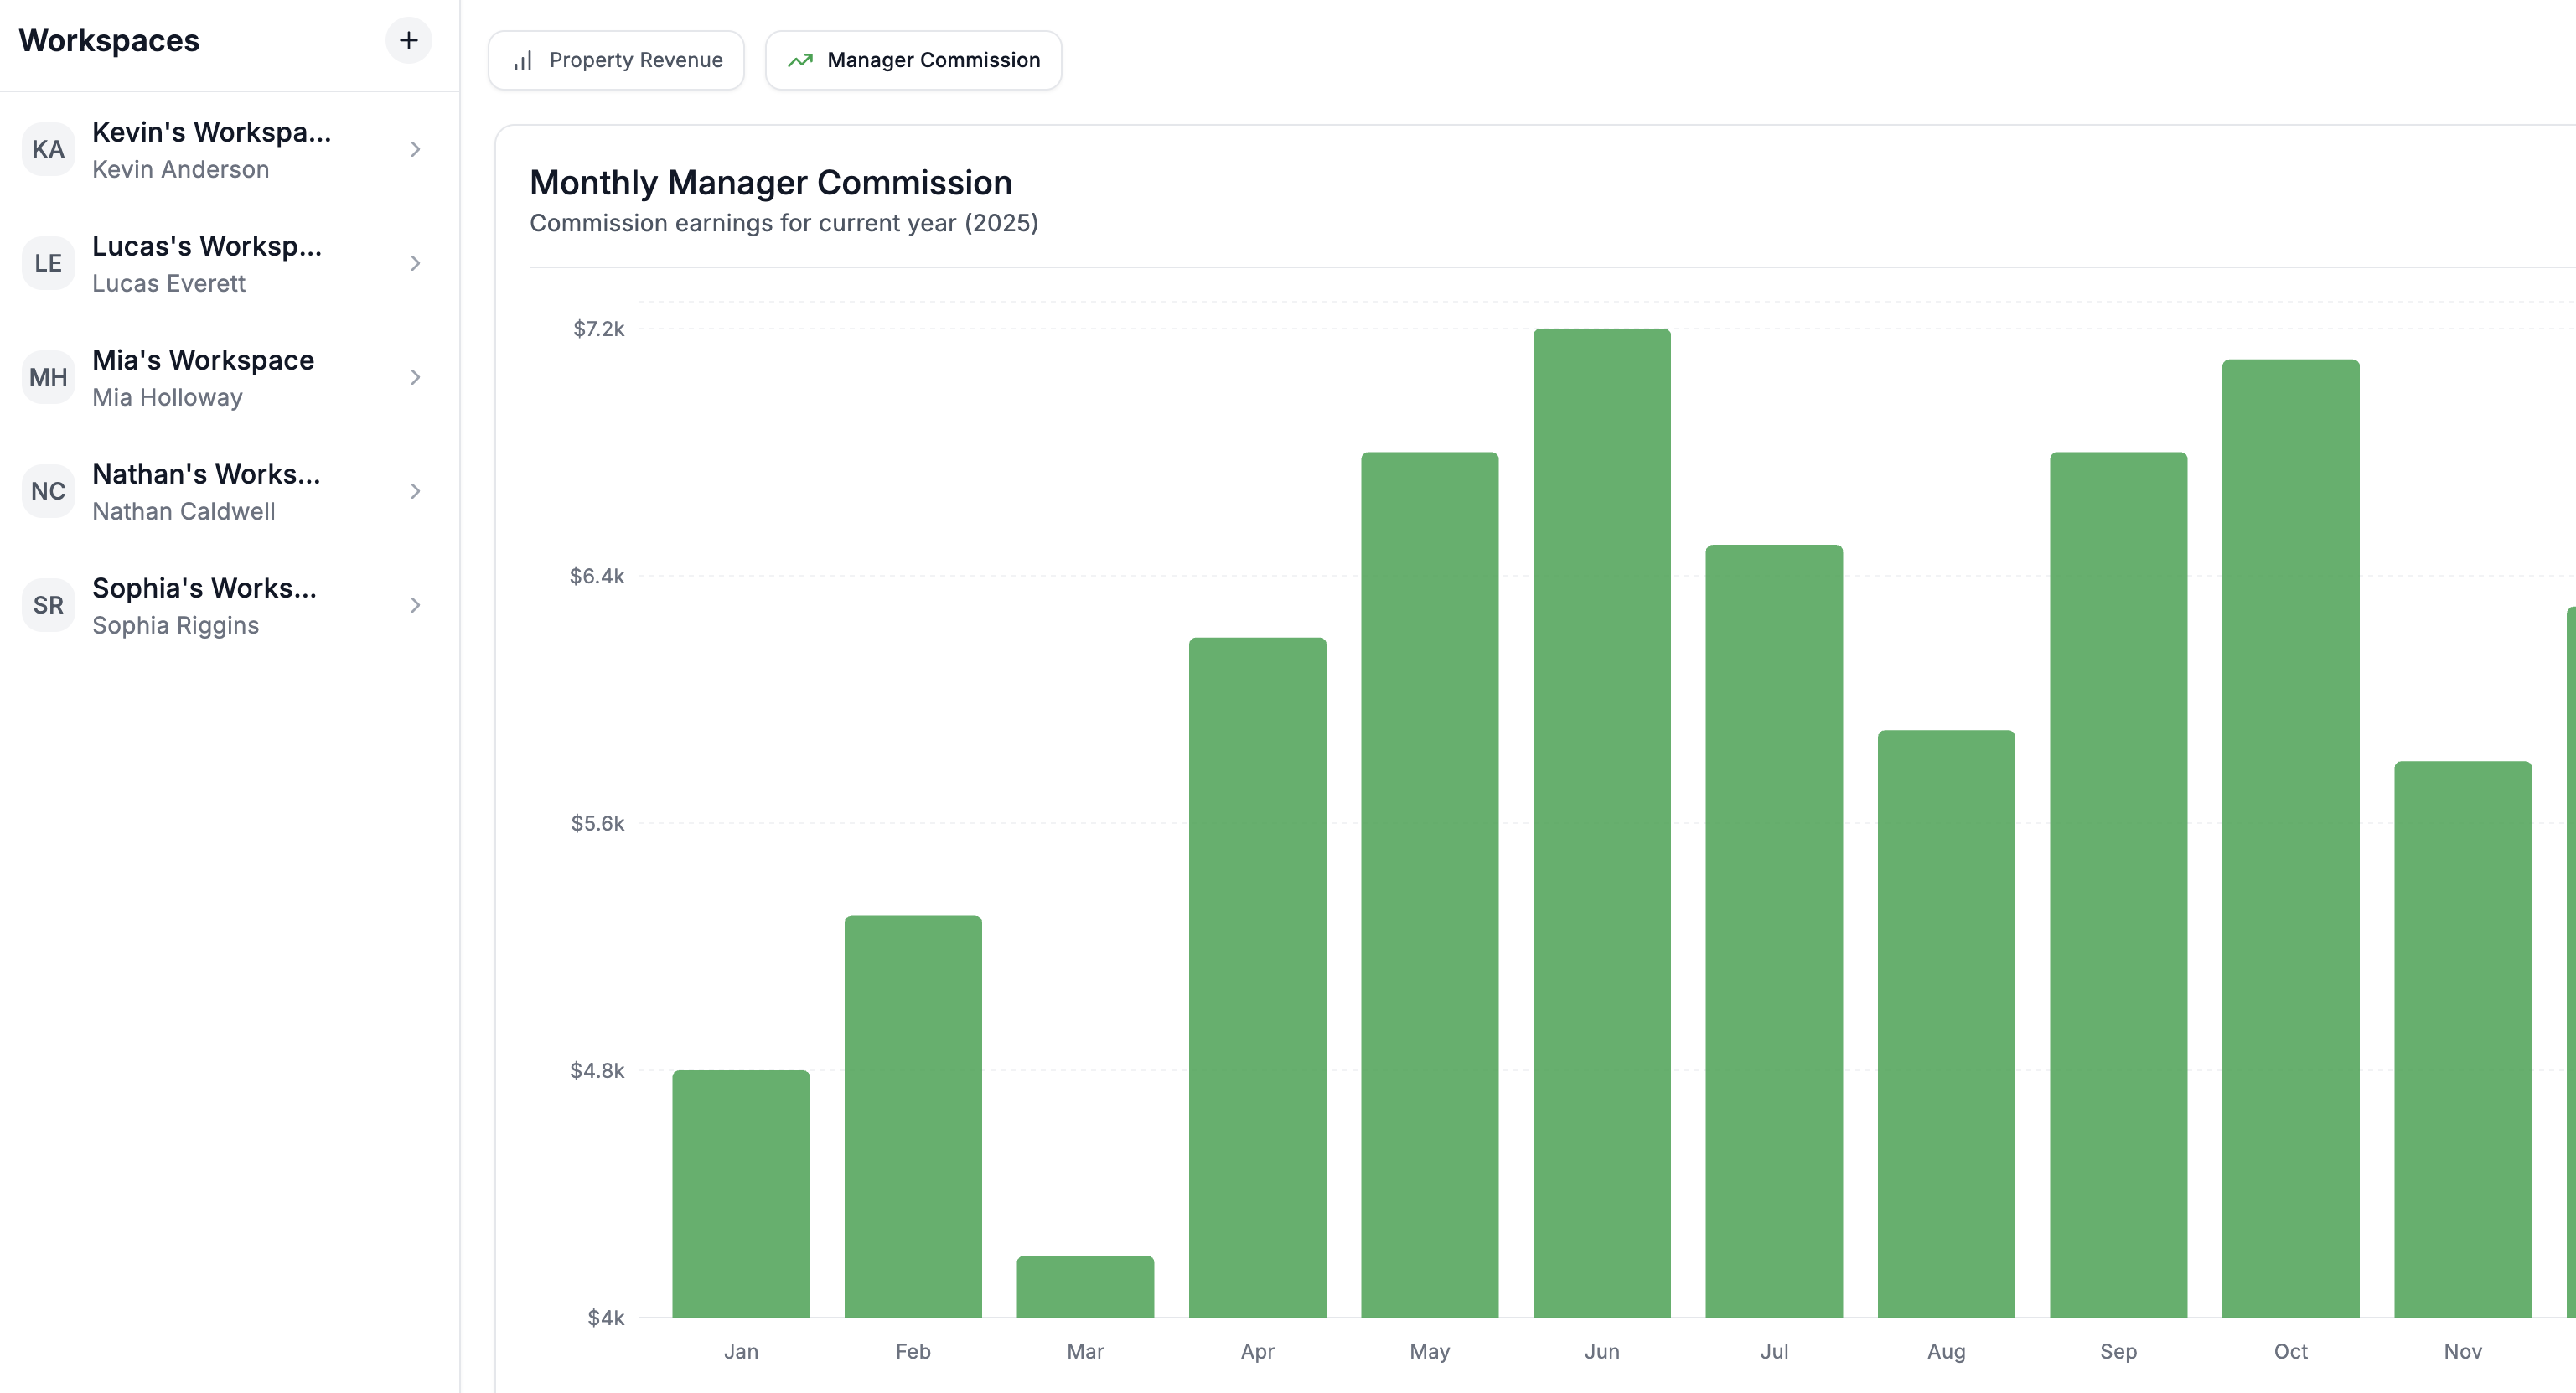Click the August commission bar

pyautogui.click(x=1946, y=1024)
